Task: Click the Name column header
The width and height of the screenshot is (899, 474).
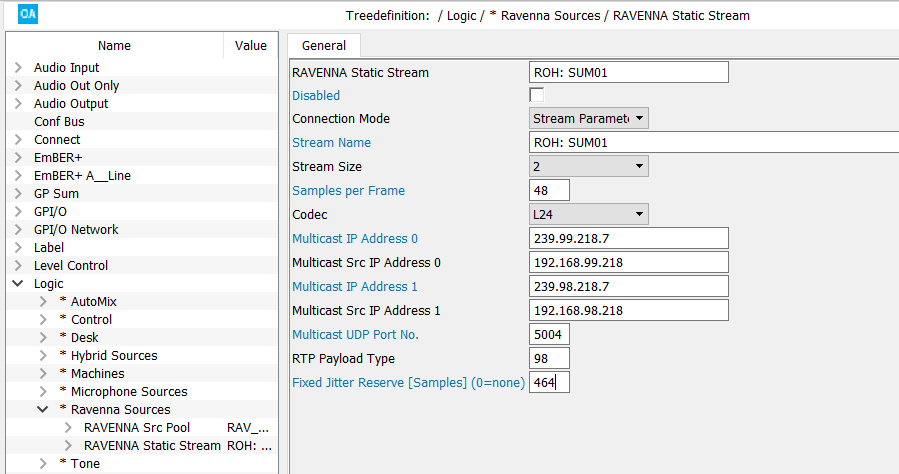Action: point(114,45)
